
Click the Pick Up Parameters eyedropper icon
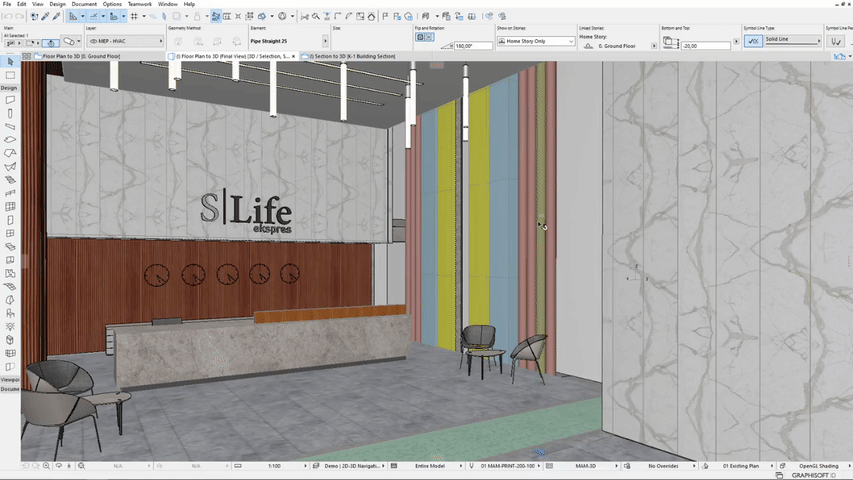pos(45,16)
